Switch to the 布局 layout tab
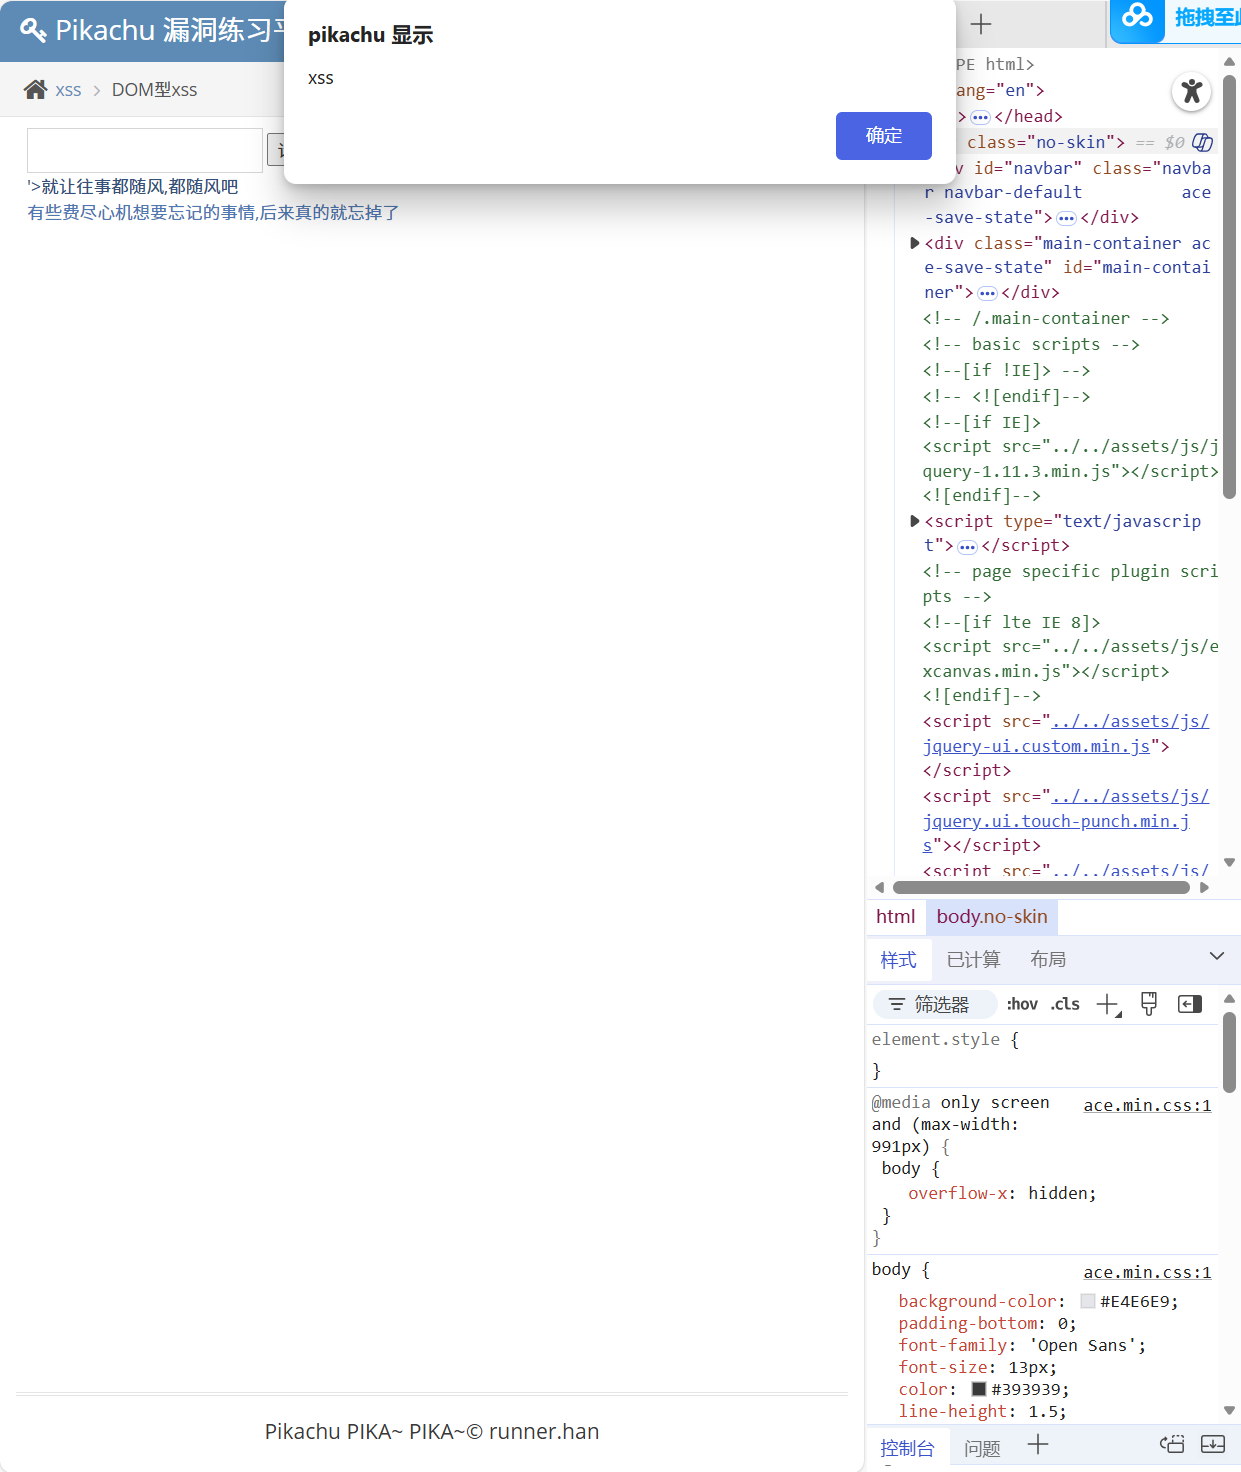The image size is (1241, 1472). pos(1048,960)
